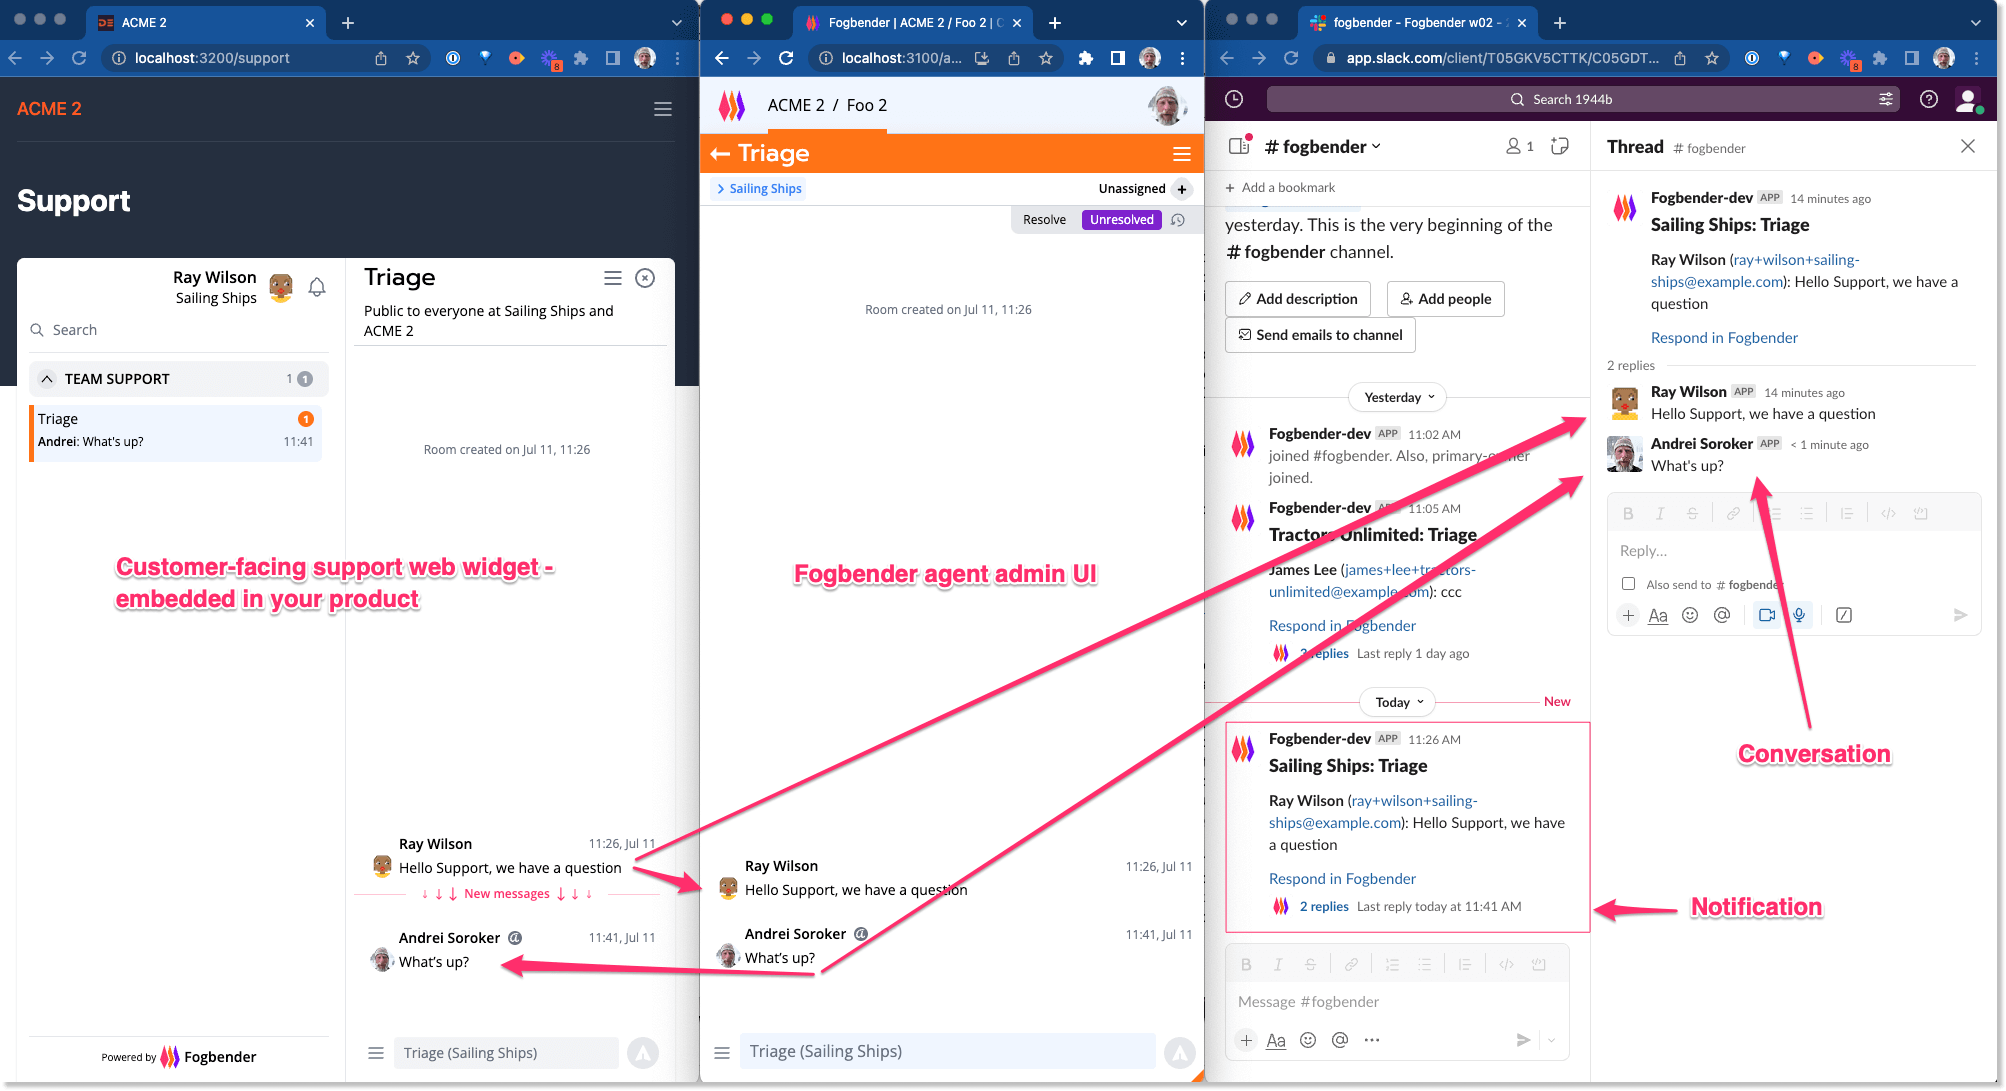Click the clock icon beside Unresolved

tap(1179, 220)
